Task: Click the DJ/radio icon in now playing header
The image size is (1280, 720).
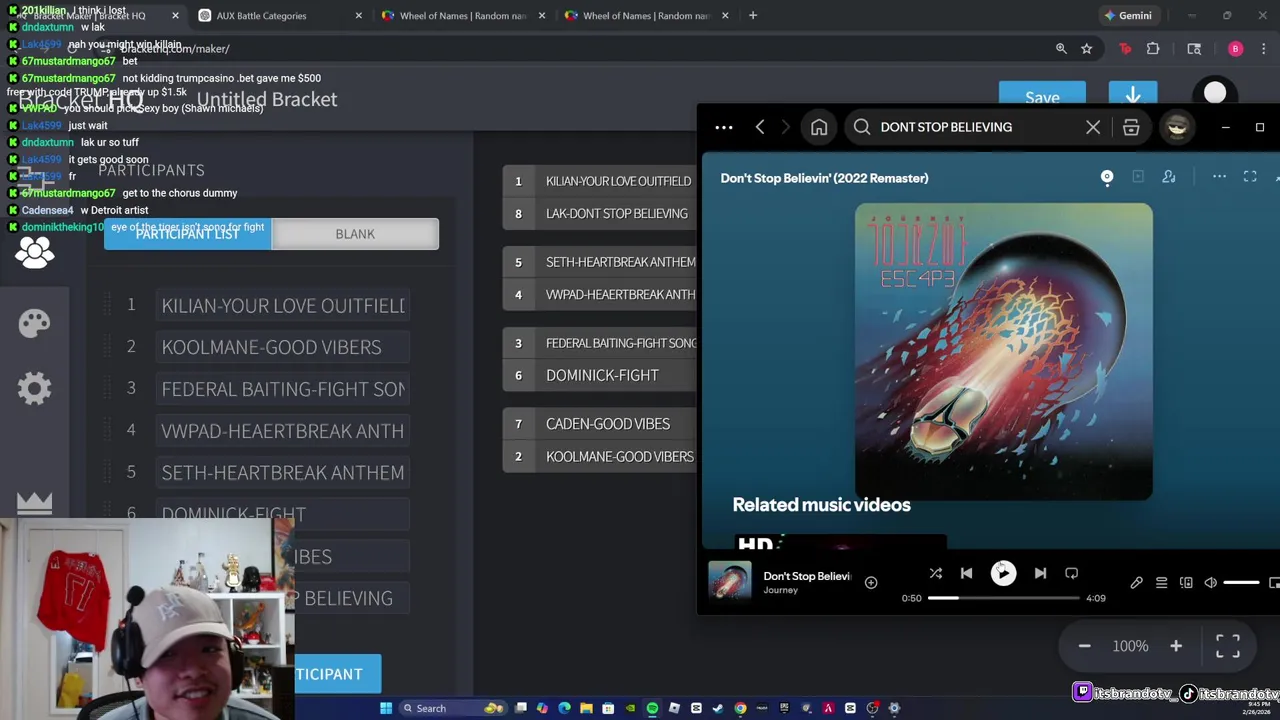Action: click(x=1107, y=177)
